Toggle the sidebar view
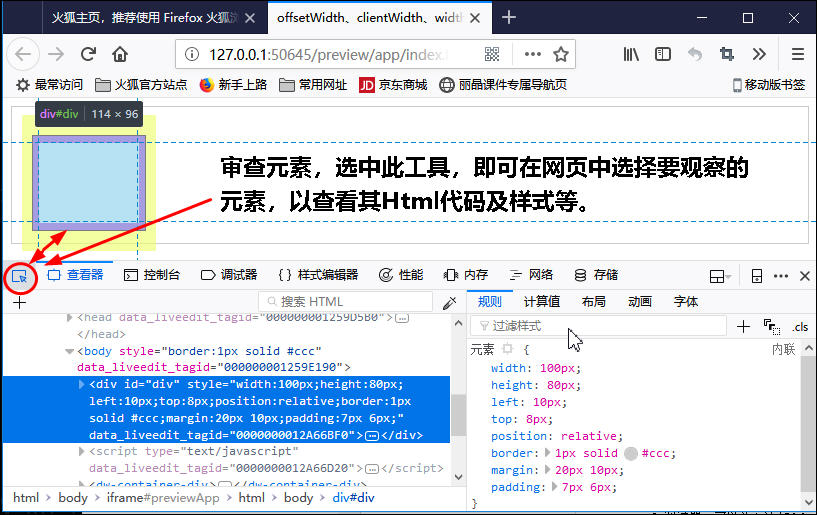 click(x=663, y=54)
